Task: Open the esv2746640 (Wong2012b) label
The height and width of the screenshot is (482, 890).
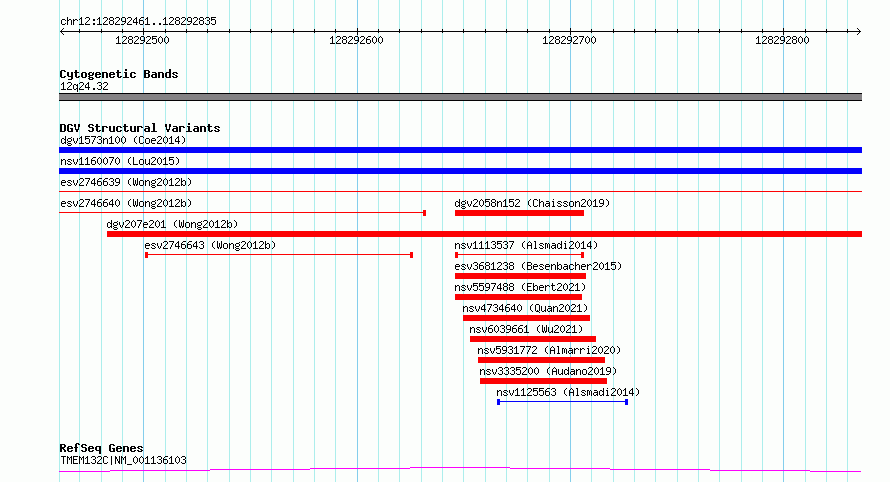Action: tap(126, 203)
